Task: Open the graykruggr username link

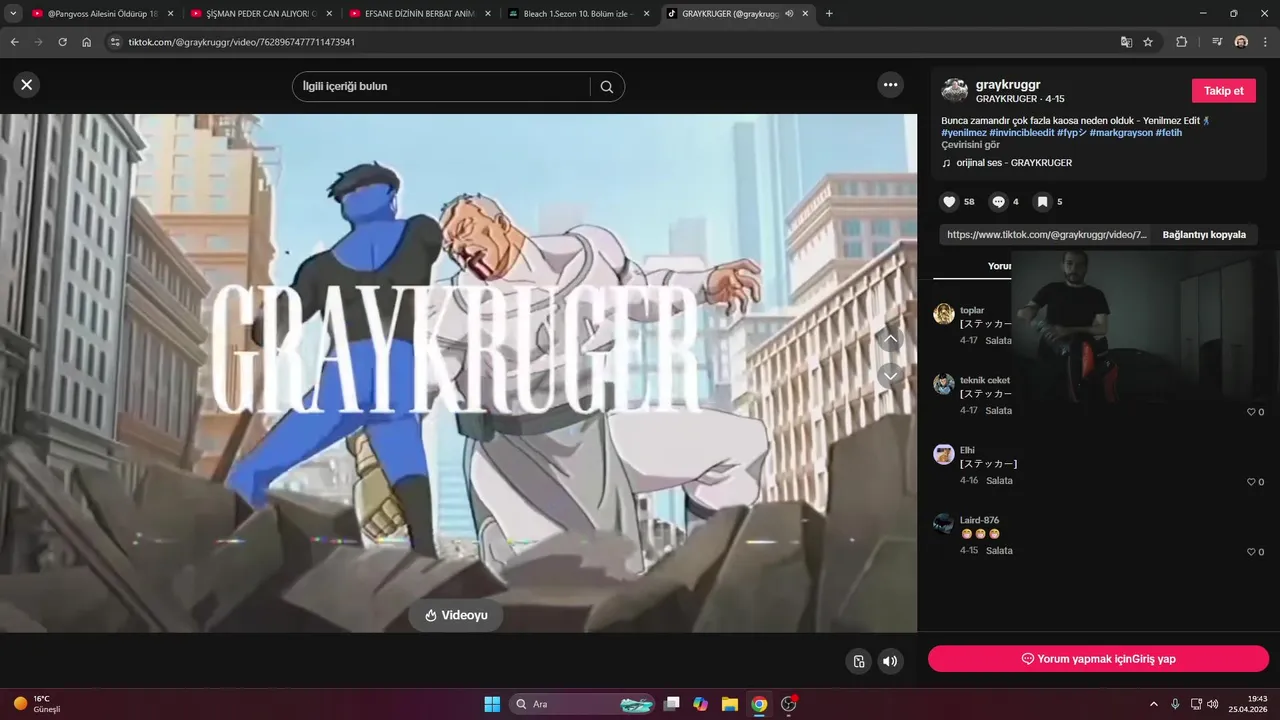Action: 1008,85
